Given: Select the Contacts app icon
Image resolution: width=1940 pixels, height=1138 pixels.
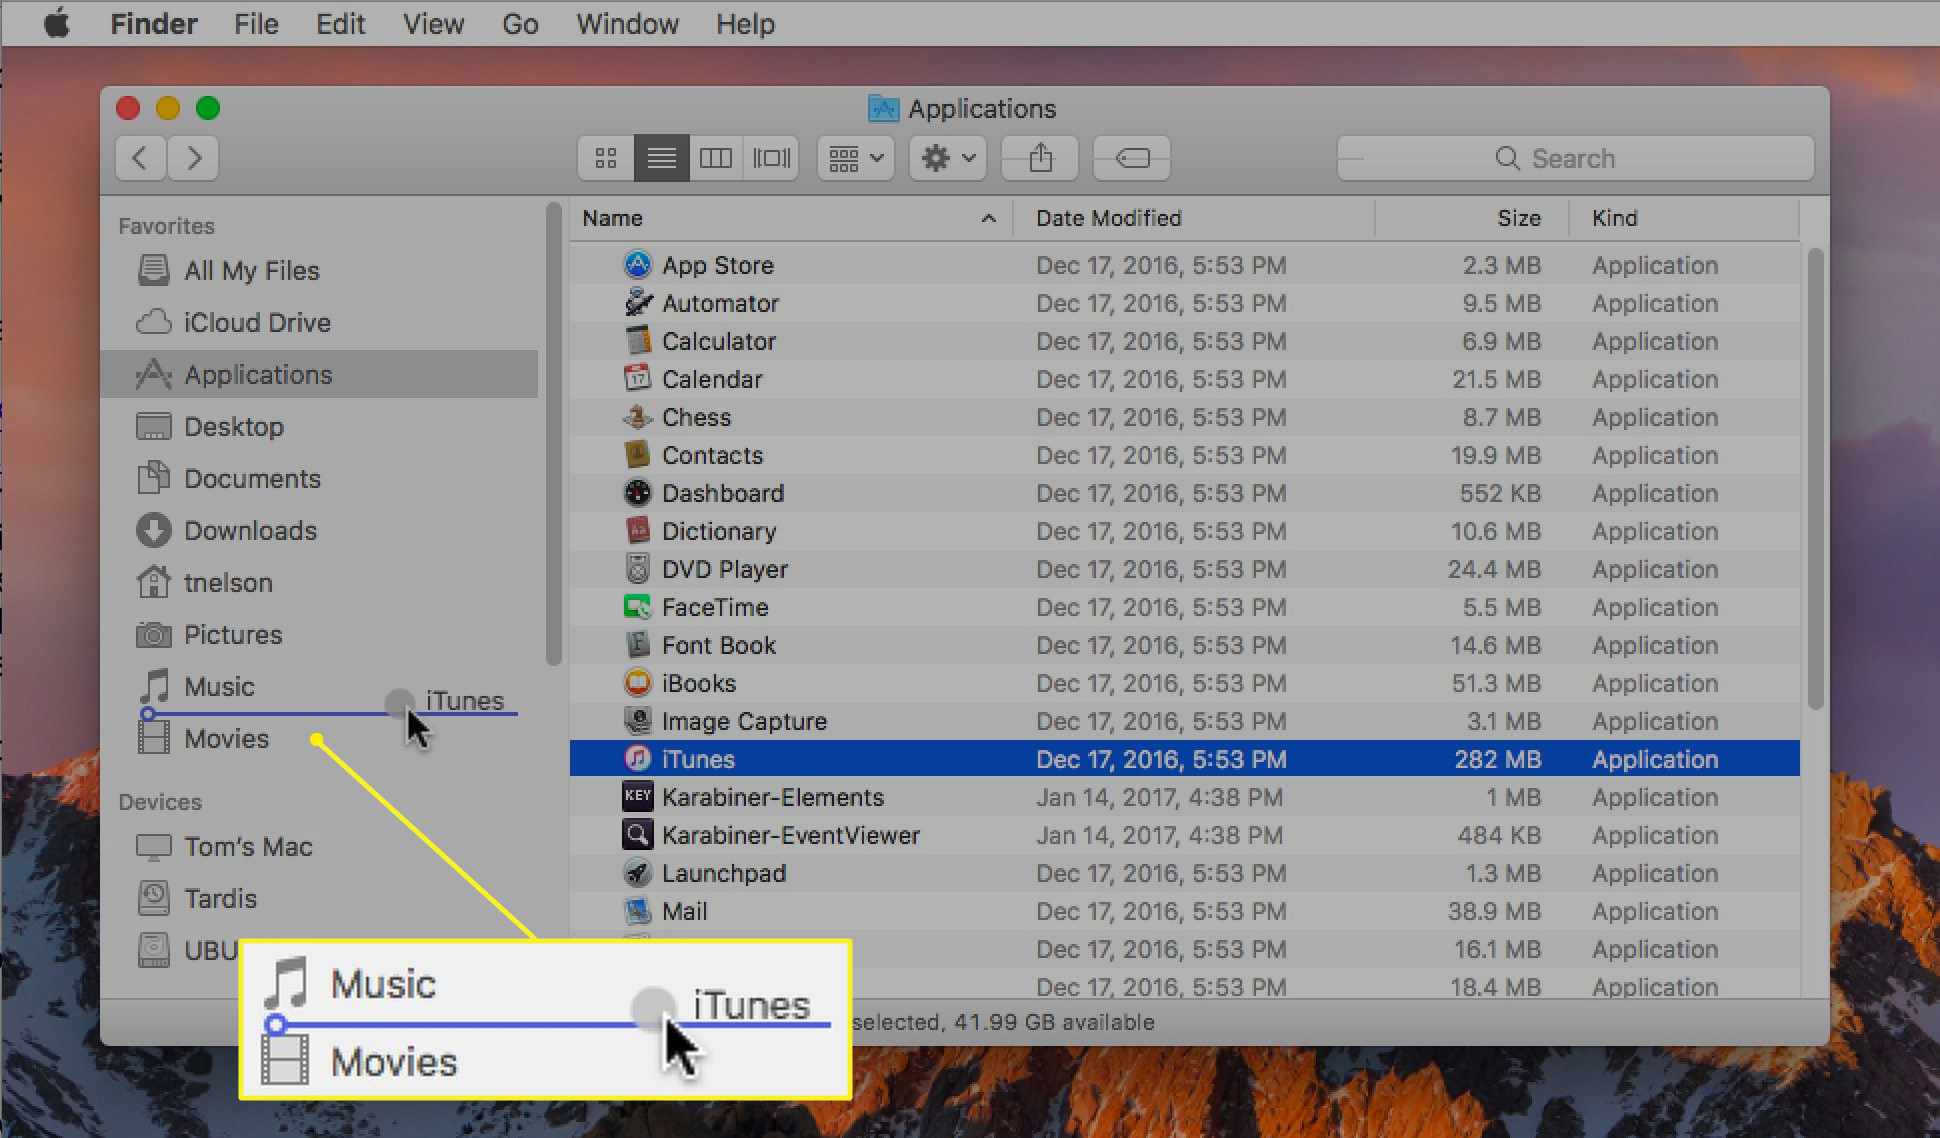Looking at the screenshot, I should [637, 455].
